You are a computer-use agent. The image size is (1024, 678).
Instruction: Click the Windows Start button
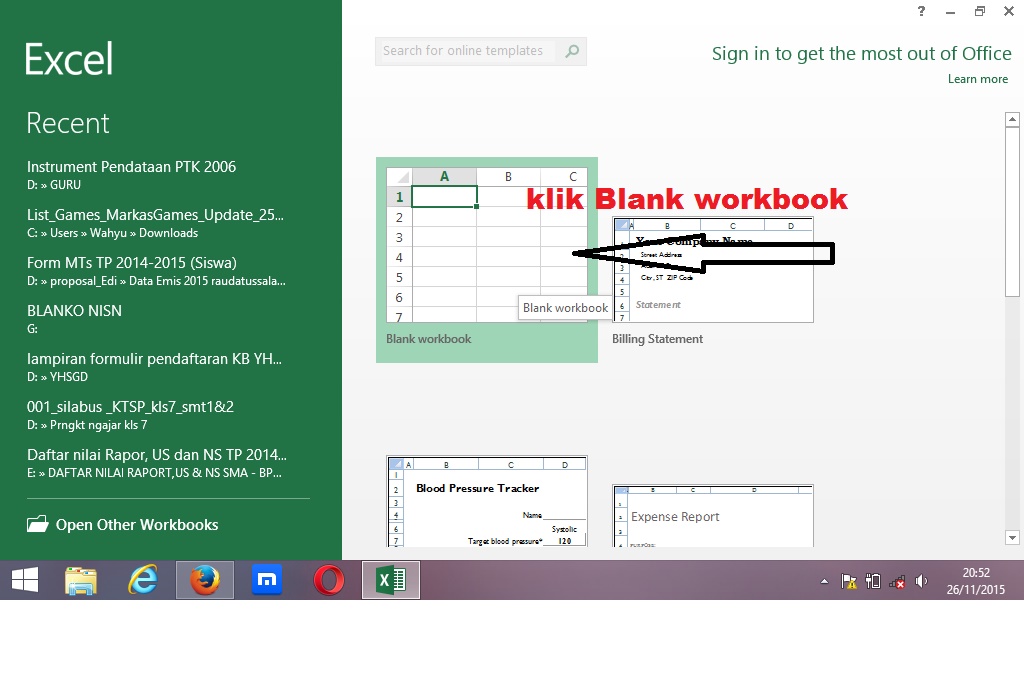(24, 580)
